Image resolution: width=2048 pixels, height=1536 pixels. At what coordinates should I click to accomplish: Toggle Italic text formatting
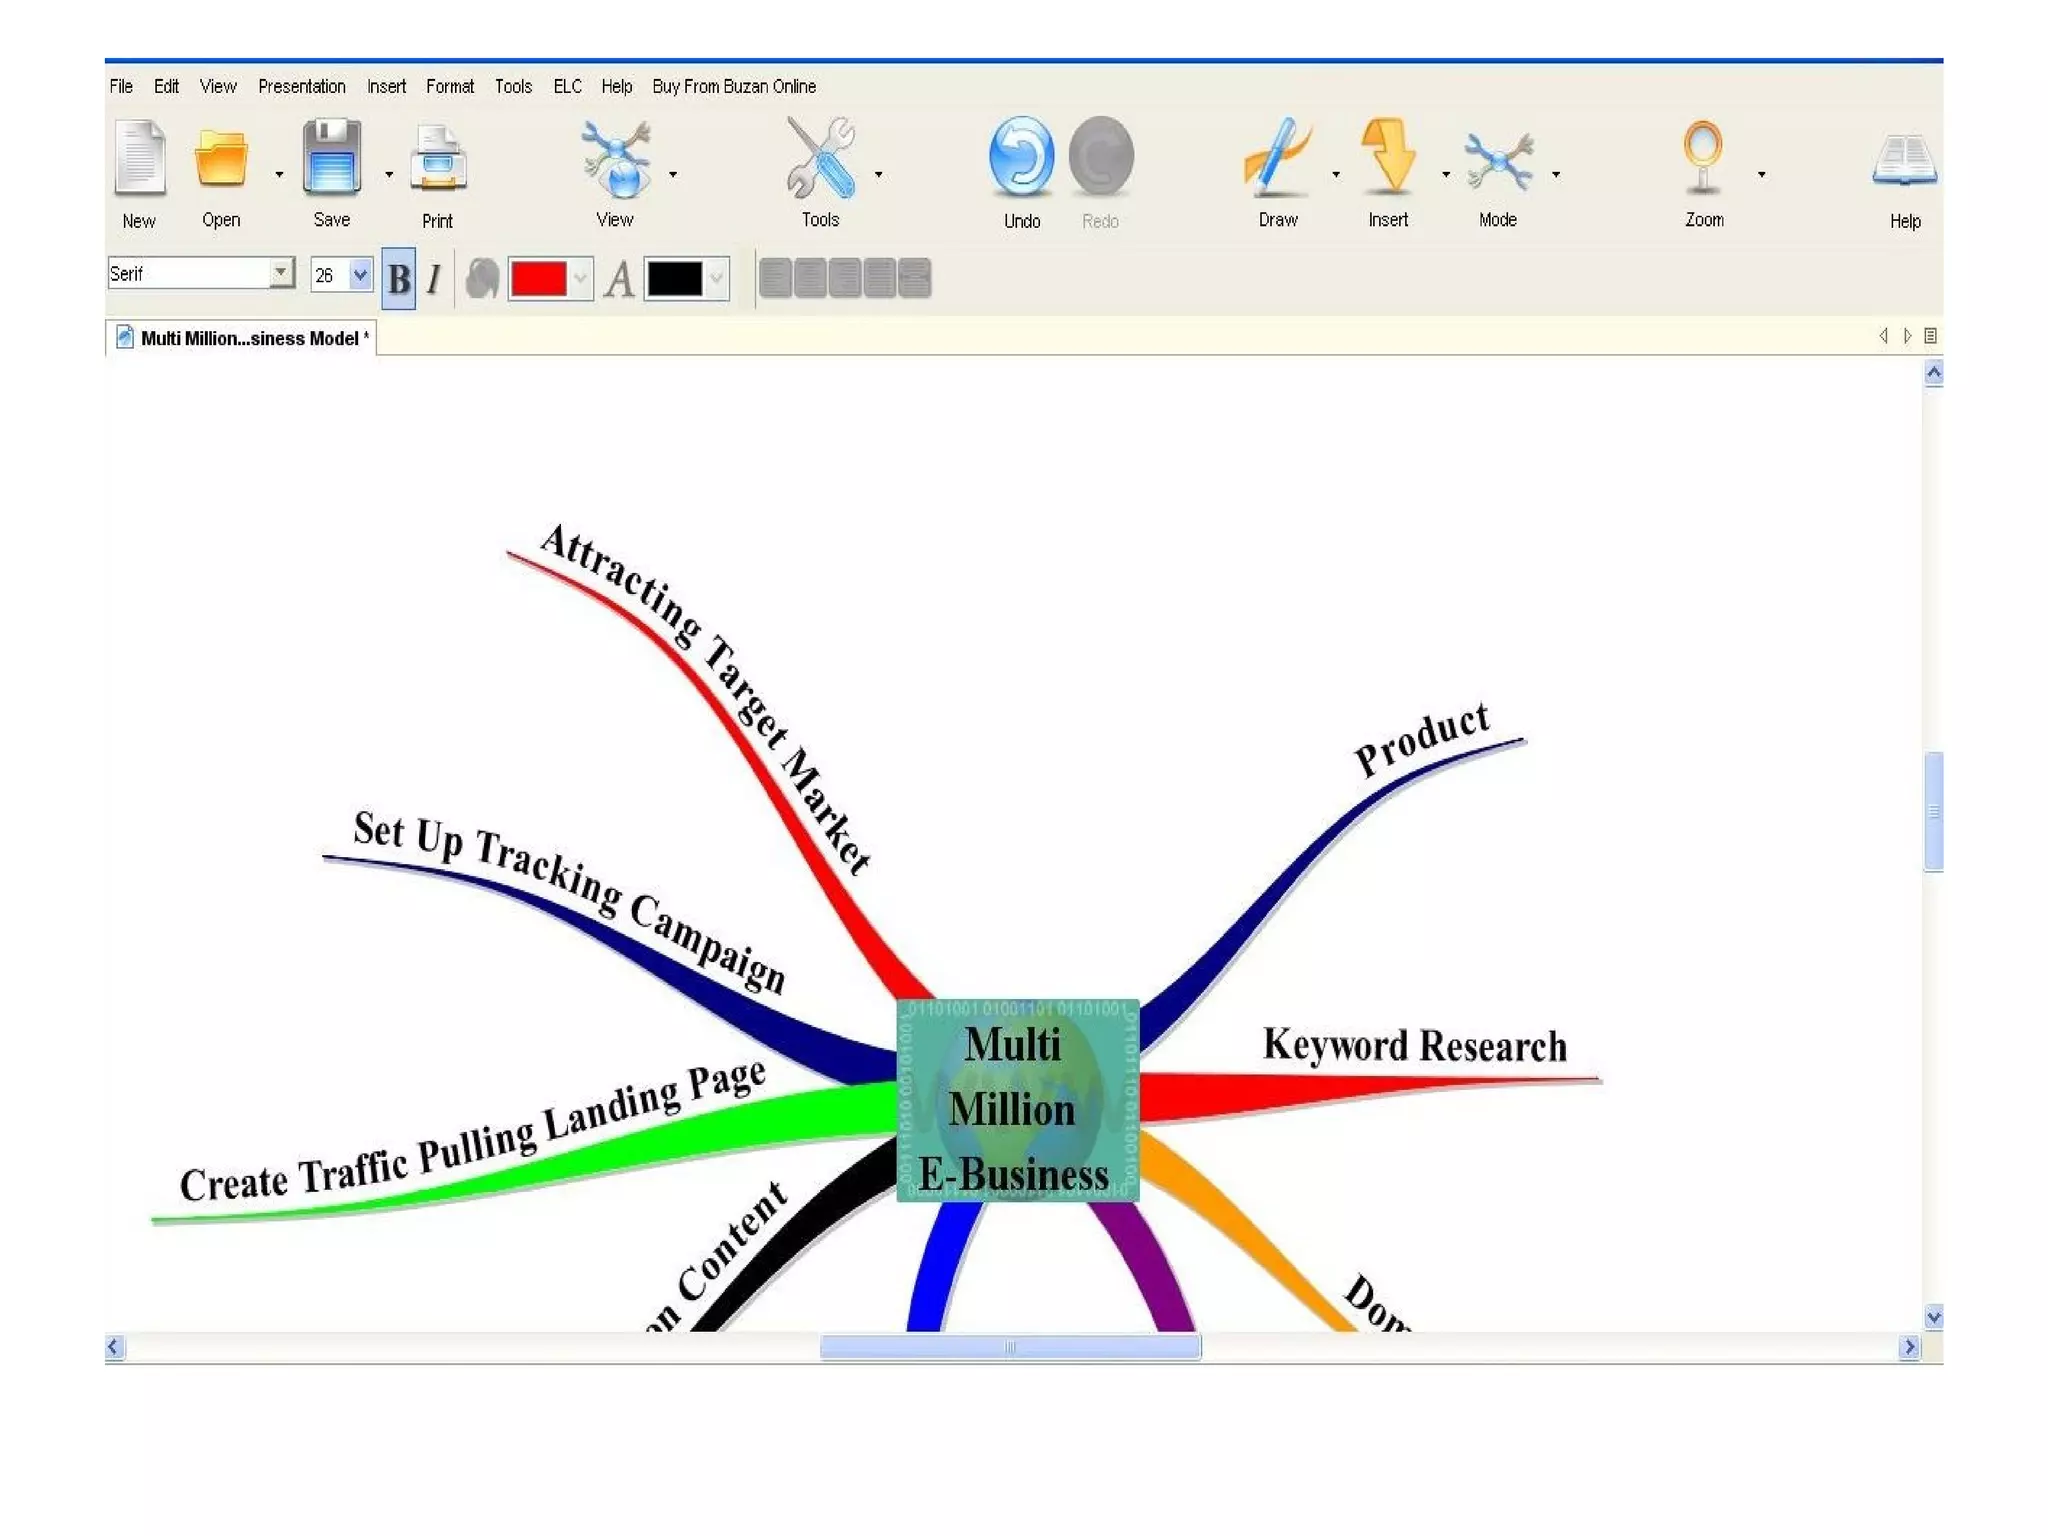coord(433,279)
